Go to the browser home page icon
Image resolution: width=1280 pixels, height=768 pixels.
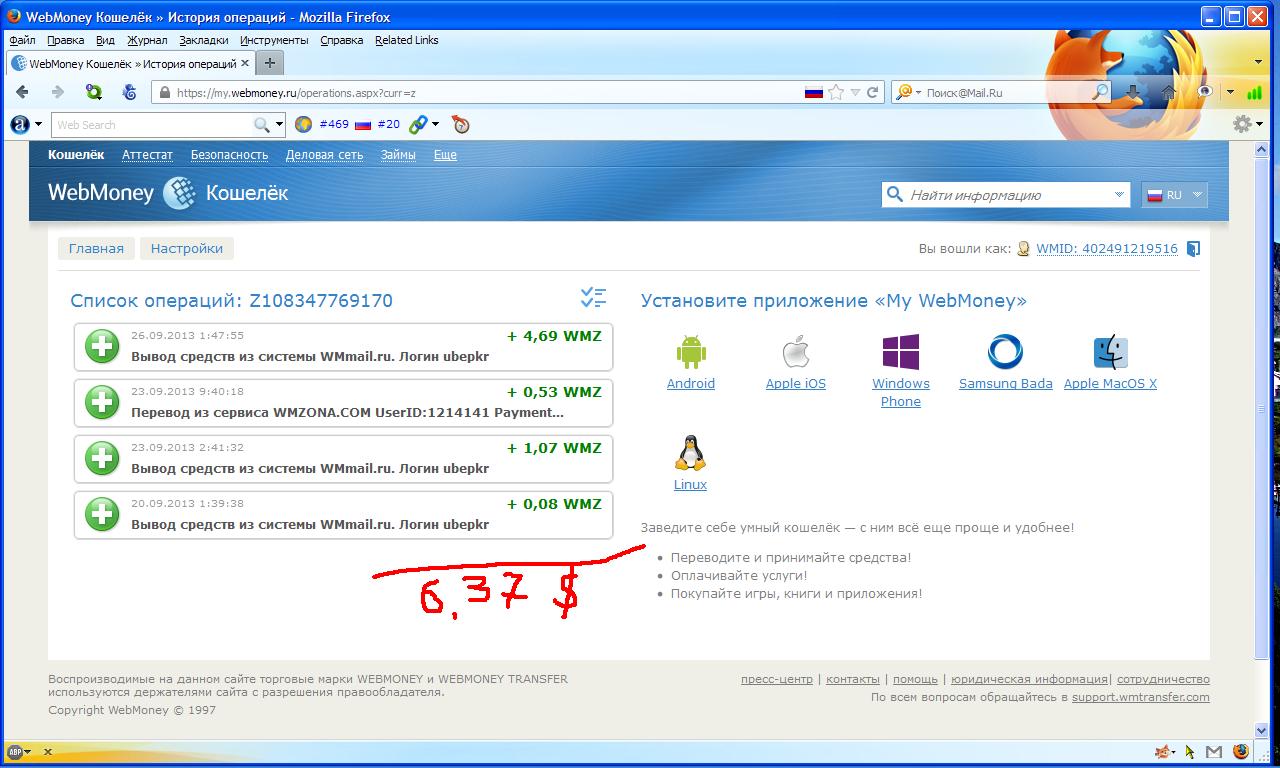[1168, 92]
